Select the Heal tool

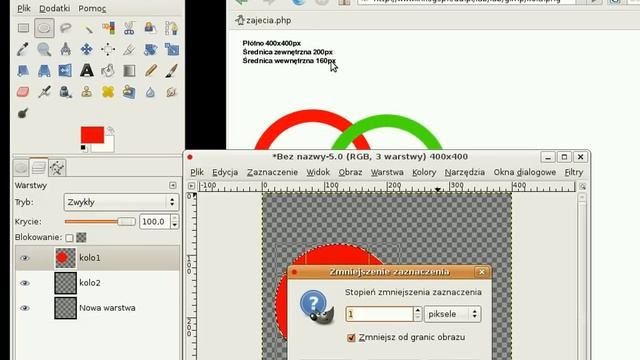[108, 92]
